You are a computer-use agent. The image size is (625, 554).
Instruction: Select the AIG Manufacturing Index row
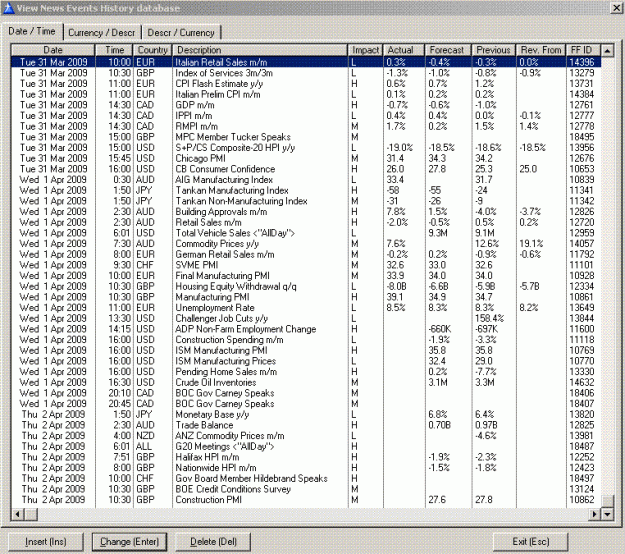pos(306,180)
